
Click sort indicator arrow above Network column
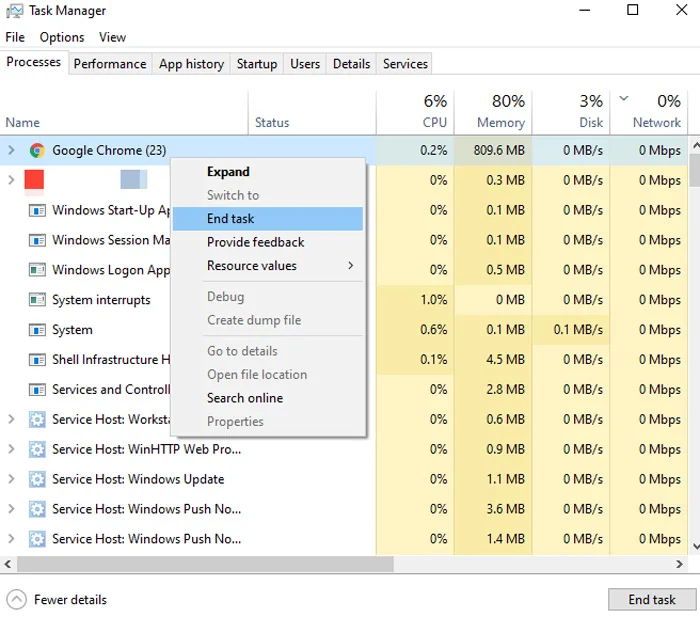624,98
